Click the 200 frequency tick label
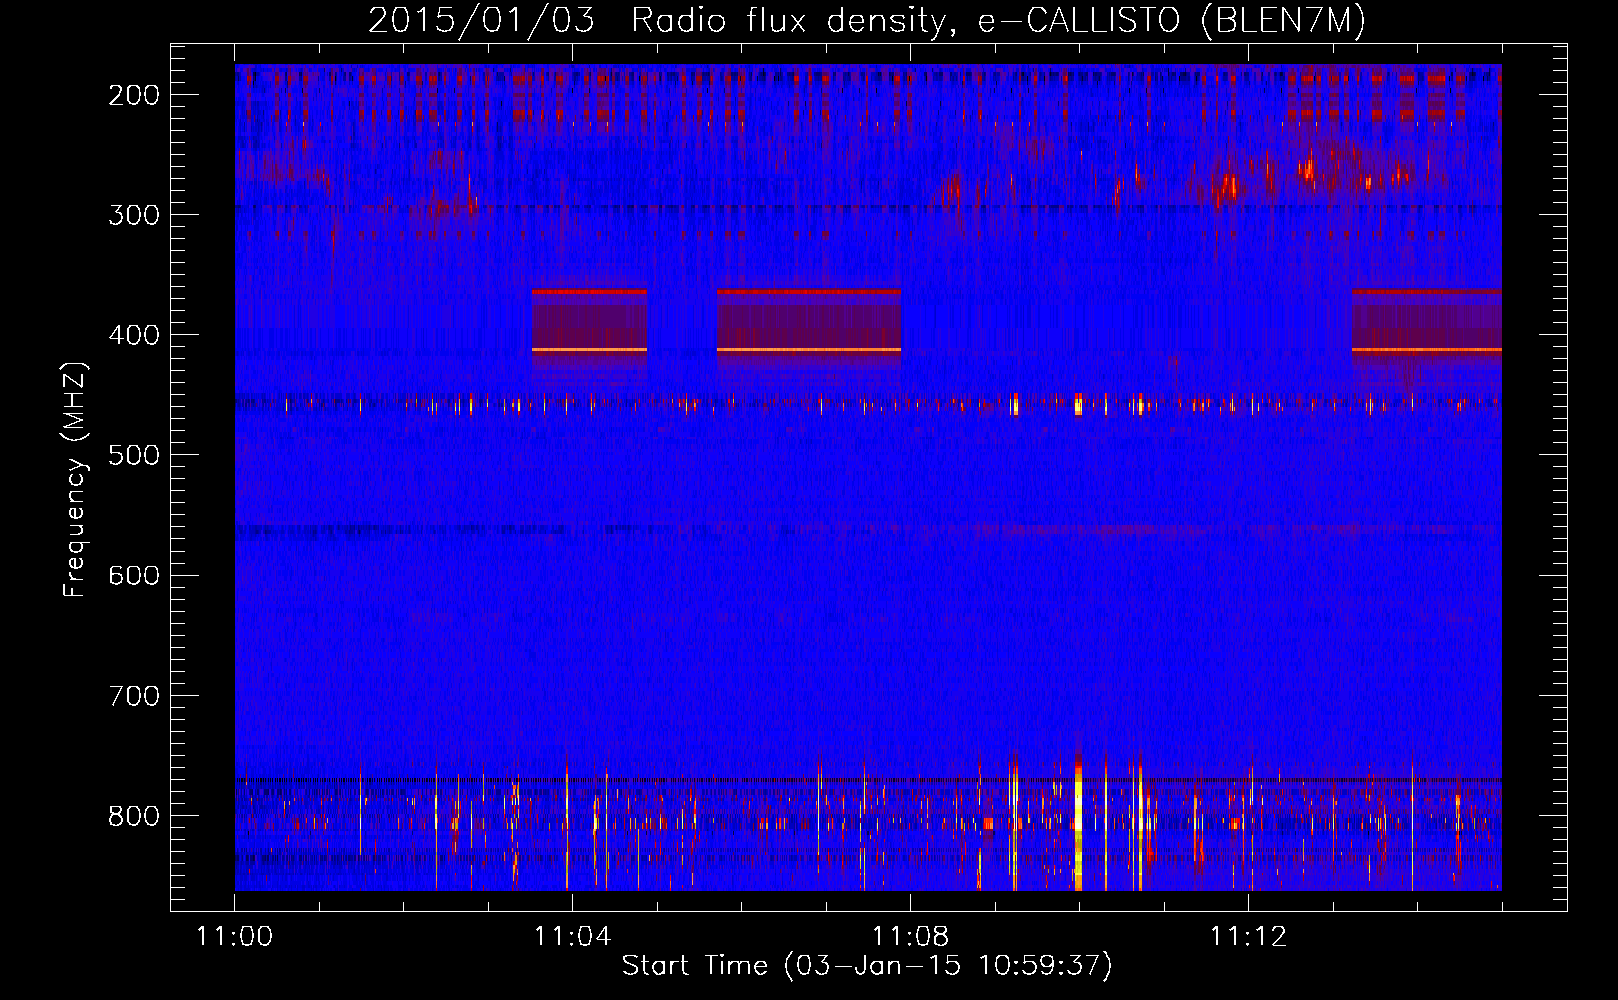The image size is (1618, 1000). click(134, 95)
